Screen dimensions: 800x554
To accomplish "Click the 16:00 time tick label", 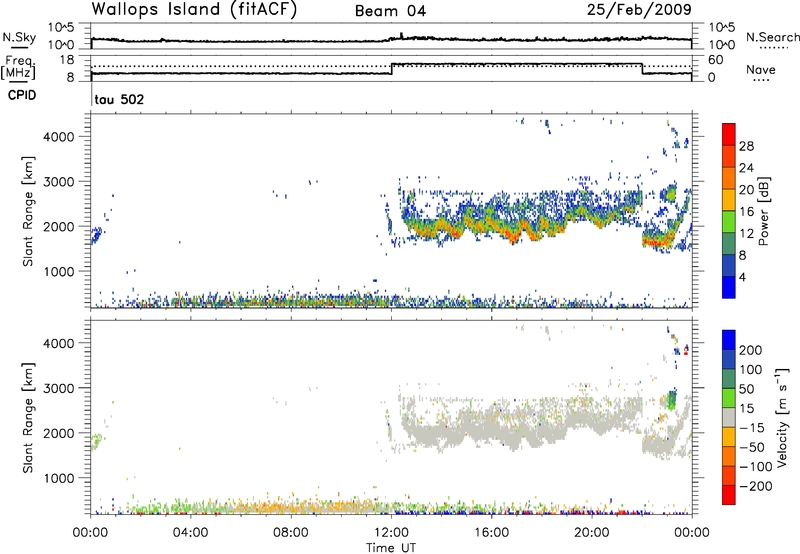I will click(491, 533).
